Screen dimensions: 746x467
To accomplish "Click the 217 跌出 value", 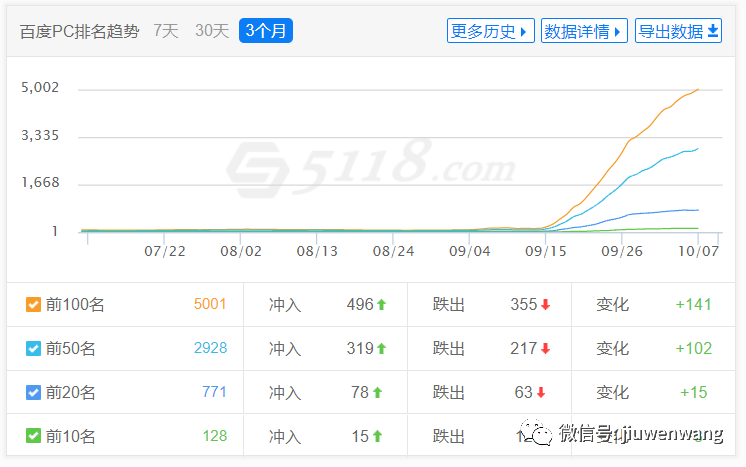I will pos(523,349).
